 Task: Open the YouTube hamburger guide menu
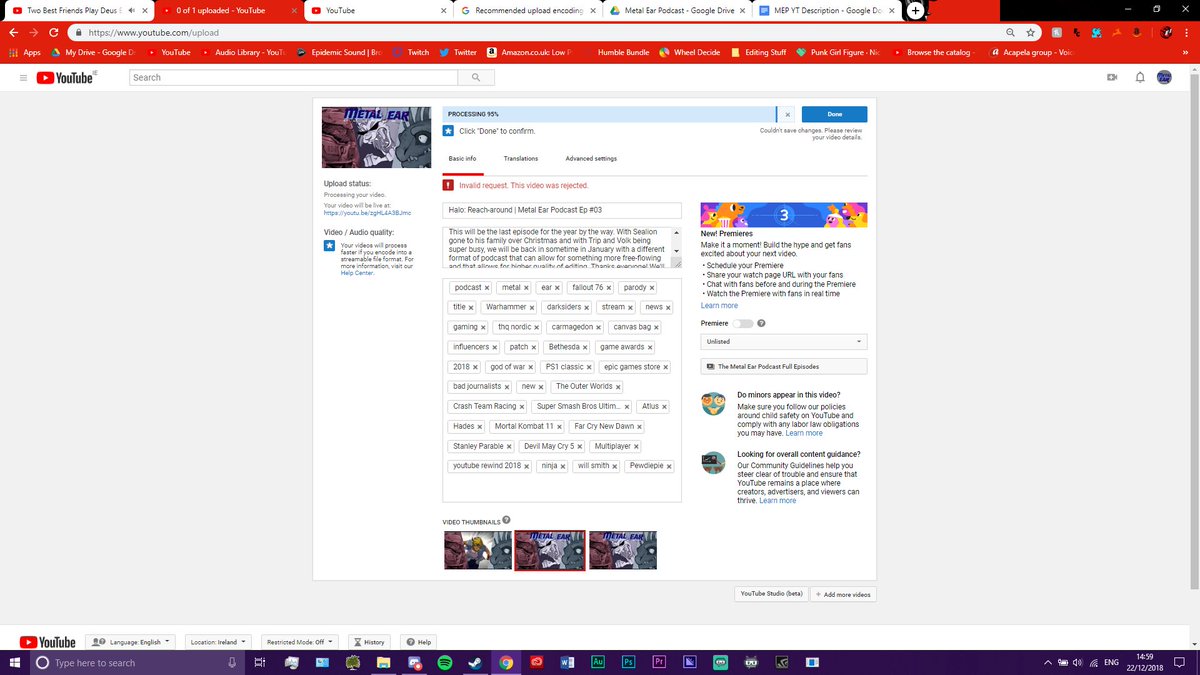pos(24,77)
